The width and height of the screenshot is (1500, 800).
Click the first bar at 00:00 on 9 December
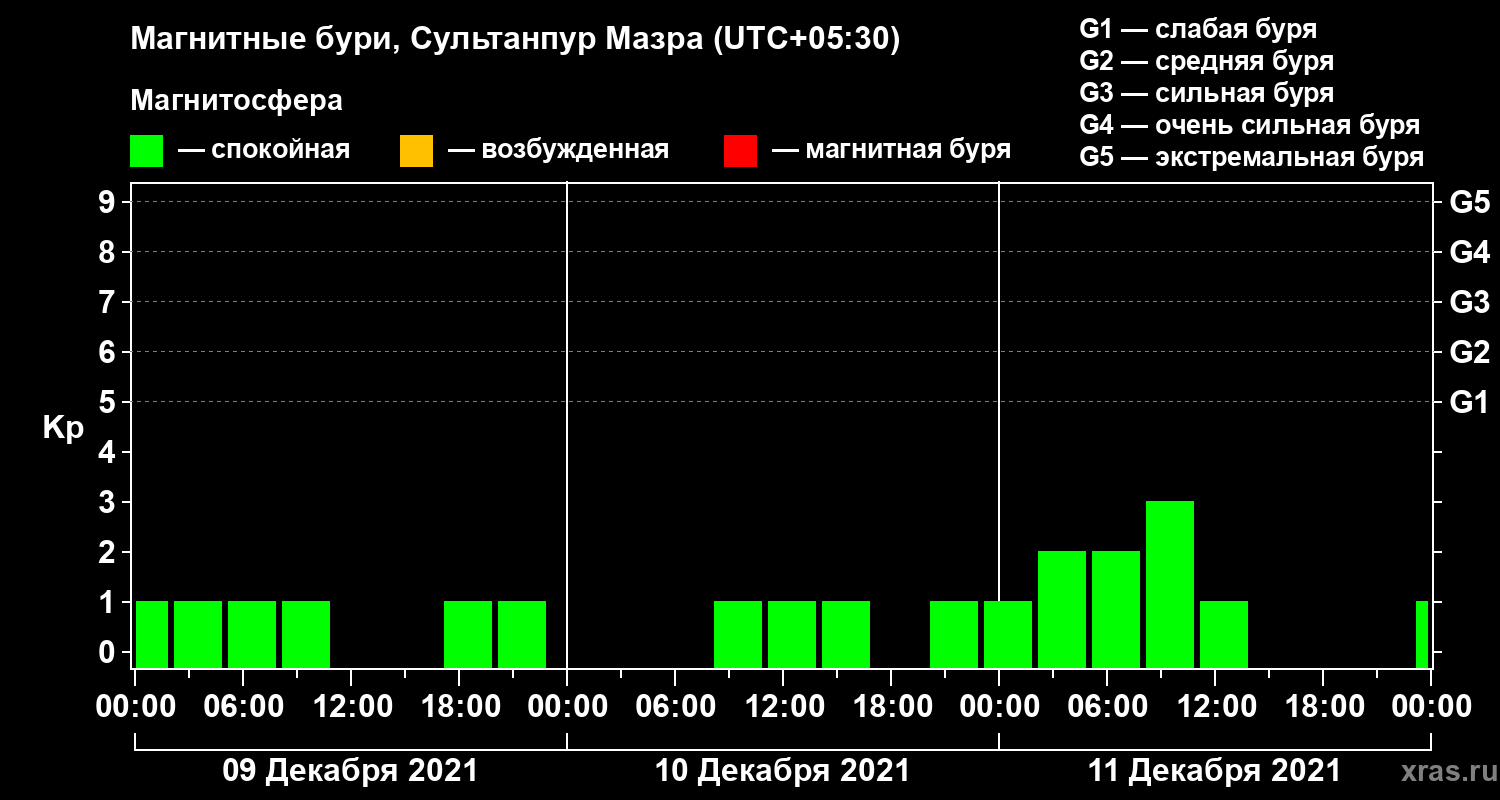coord(152,634)
